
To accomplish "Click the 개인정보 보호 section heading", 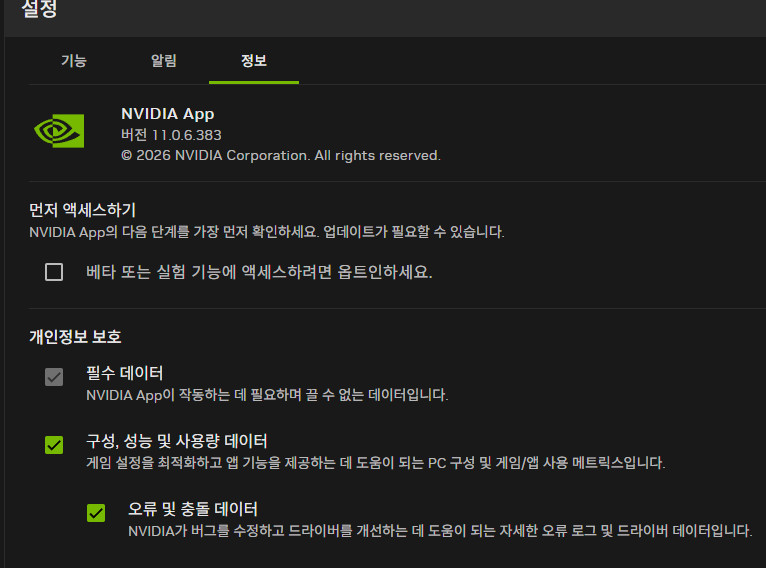I will click(75, 337).
